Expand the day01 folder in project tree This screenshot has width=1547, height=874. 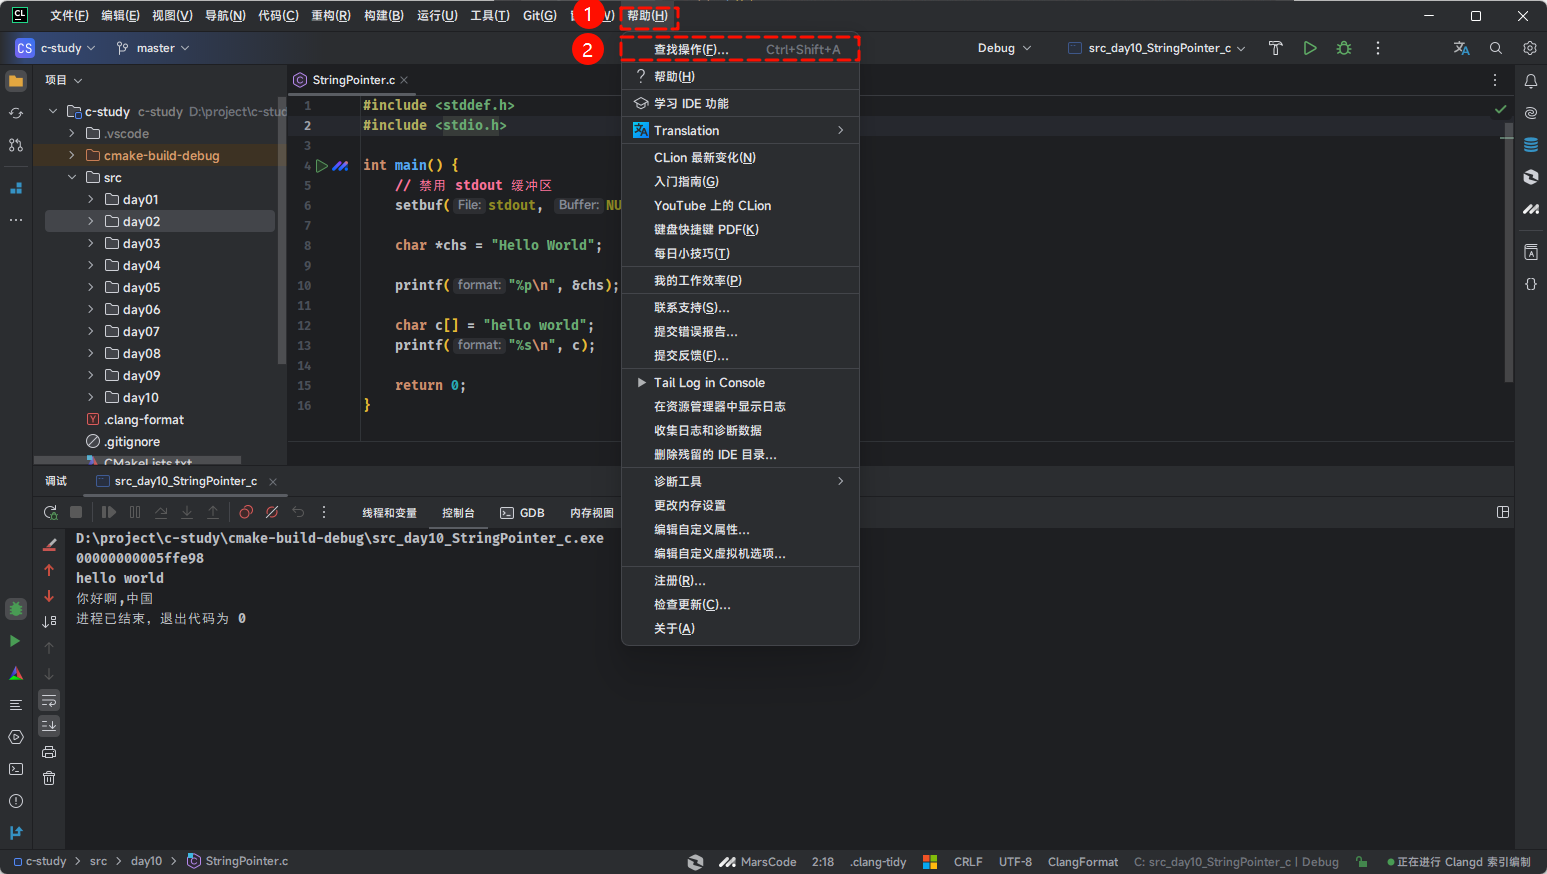pyautogui.click(x=91, y=200)
